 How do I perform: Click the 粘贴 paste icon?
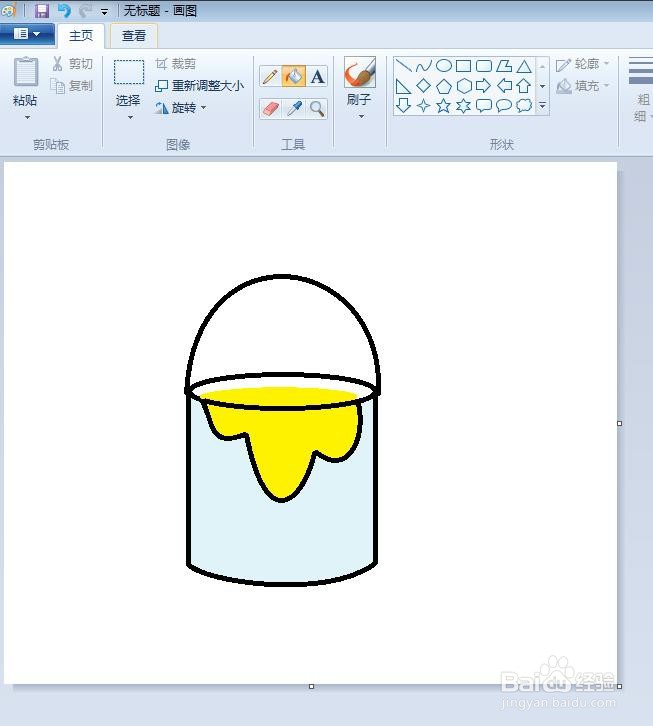(25, 72)
